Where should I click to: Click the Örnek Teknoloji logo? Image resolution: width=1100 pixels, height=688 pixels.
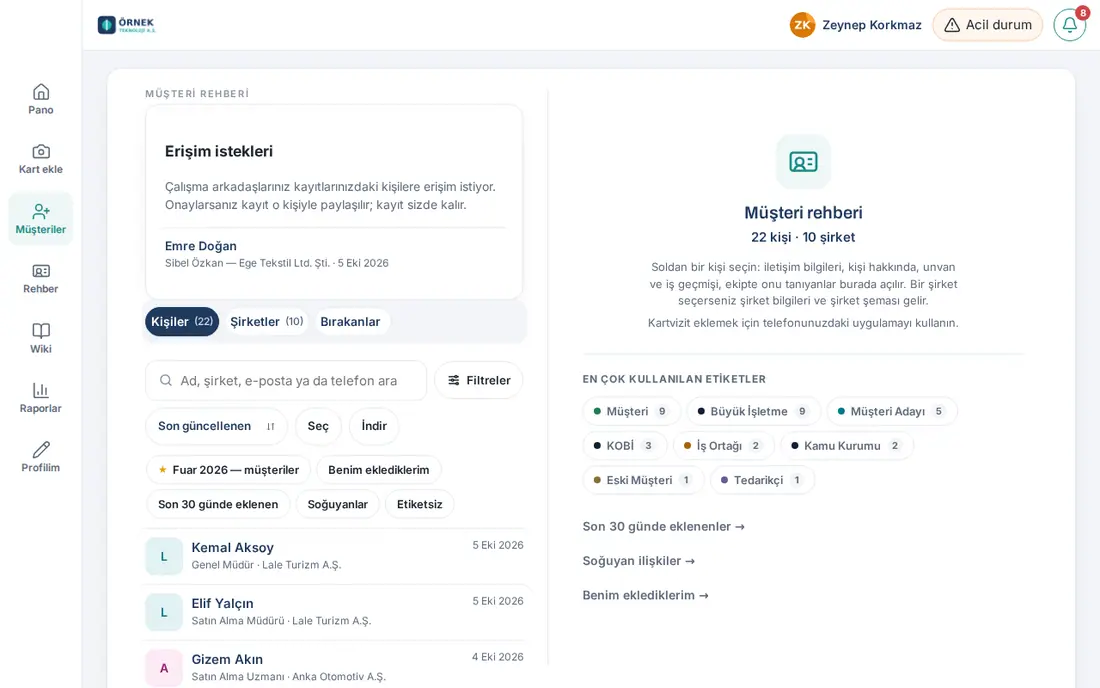(x=126, y=25)
